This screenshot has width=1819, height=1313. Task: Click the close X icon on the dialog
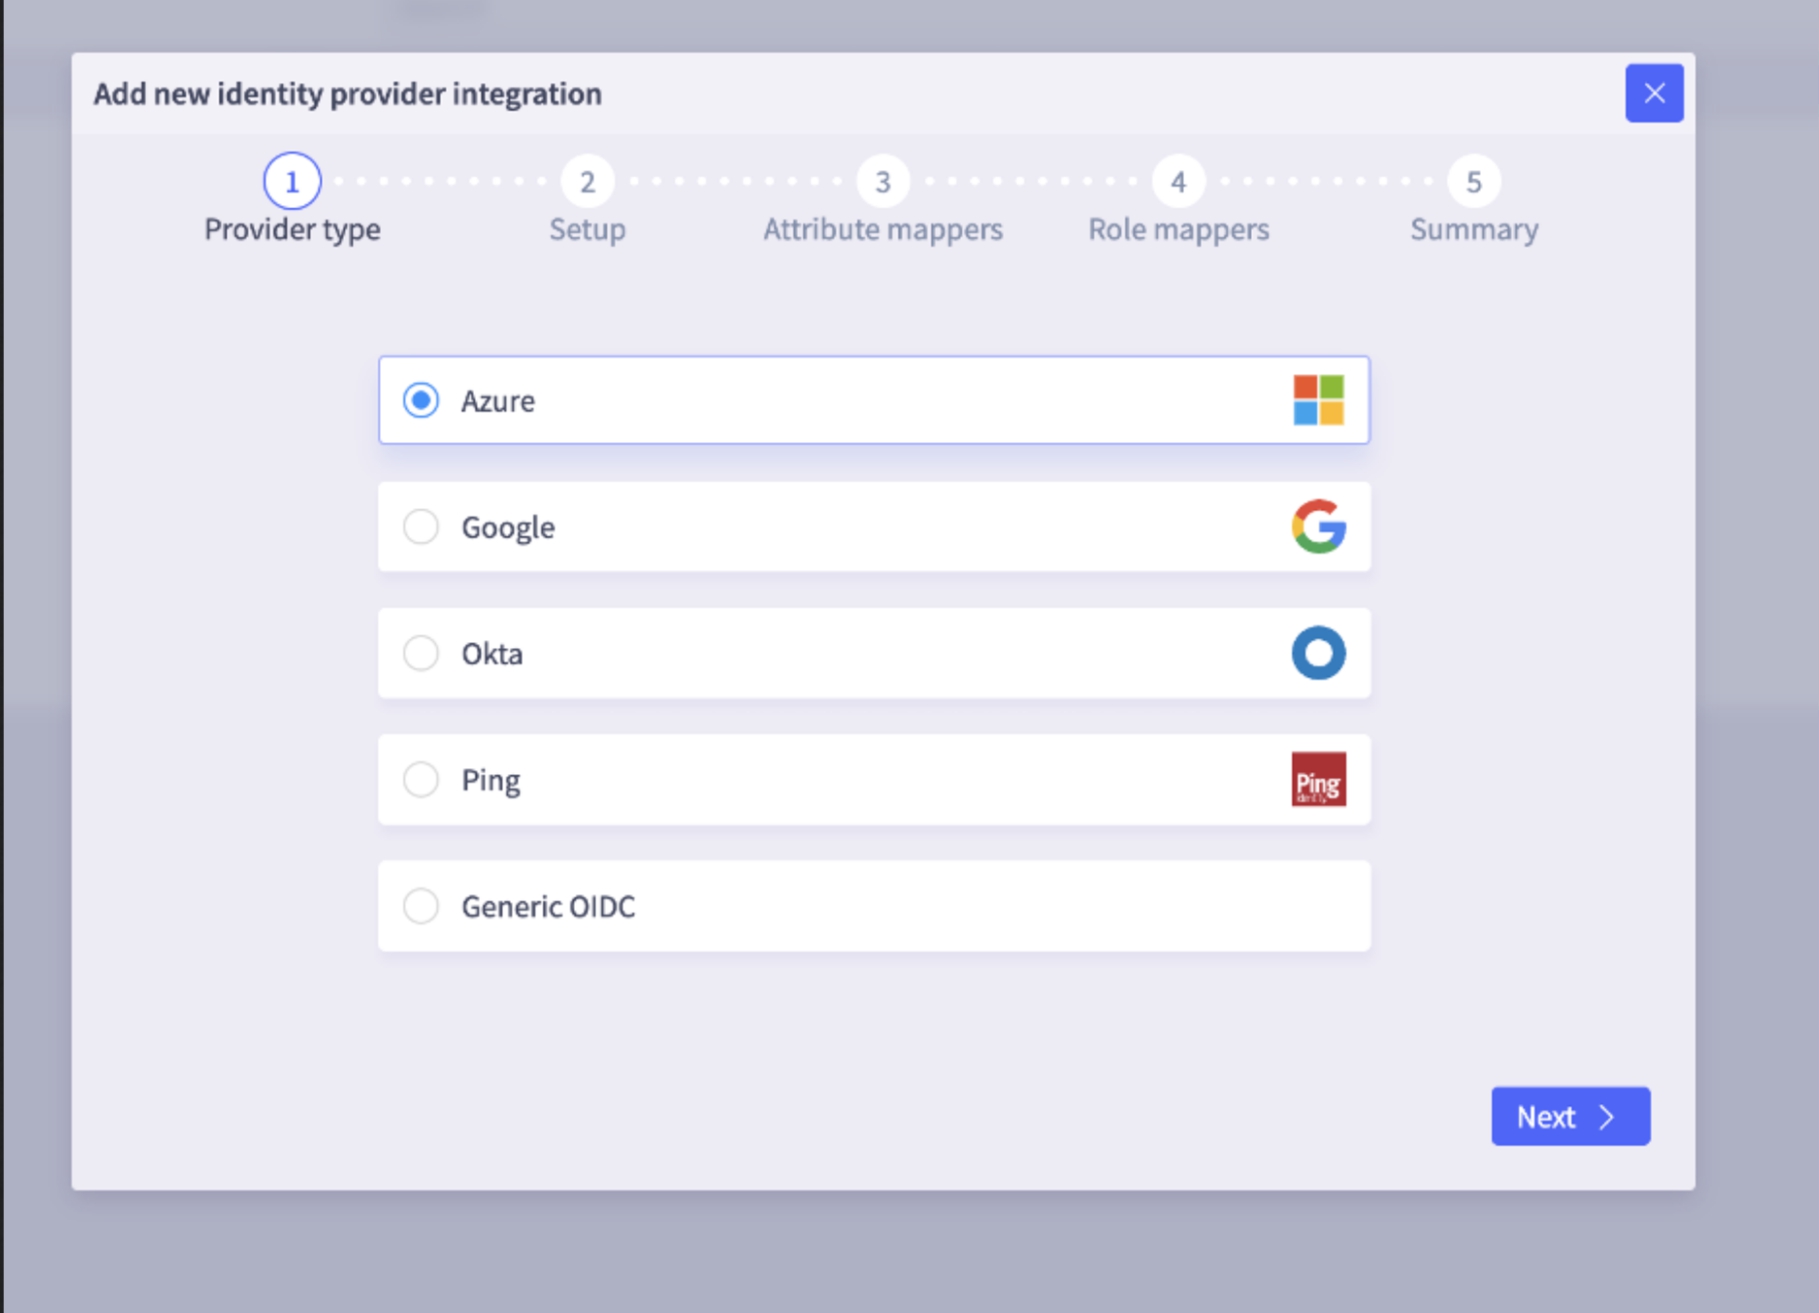(x=1654, y=92)
